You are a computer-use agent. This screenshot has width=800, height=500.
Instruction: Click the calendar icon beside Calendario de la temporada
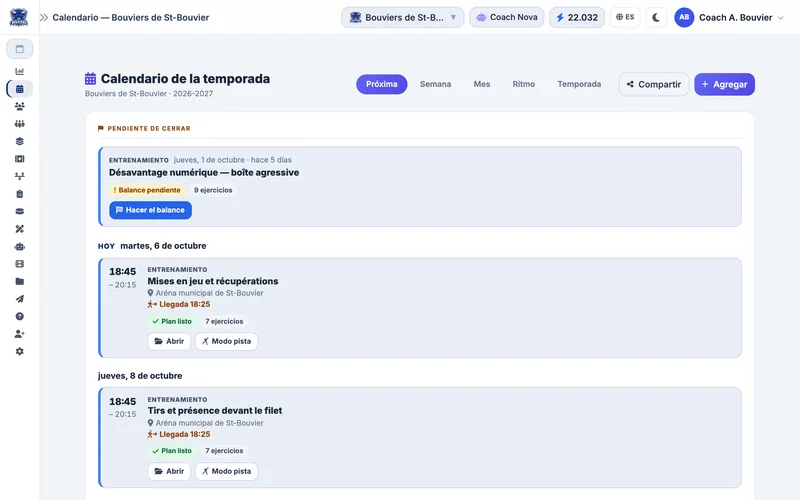coord(90,79)
